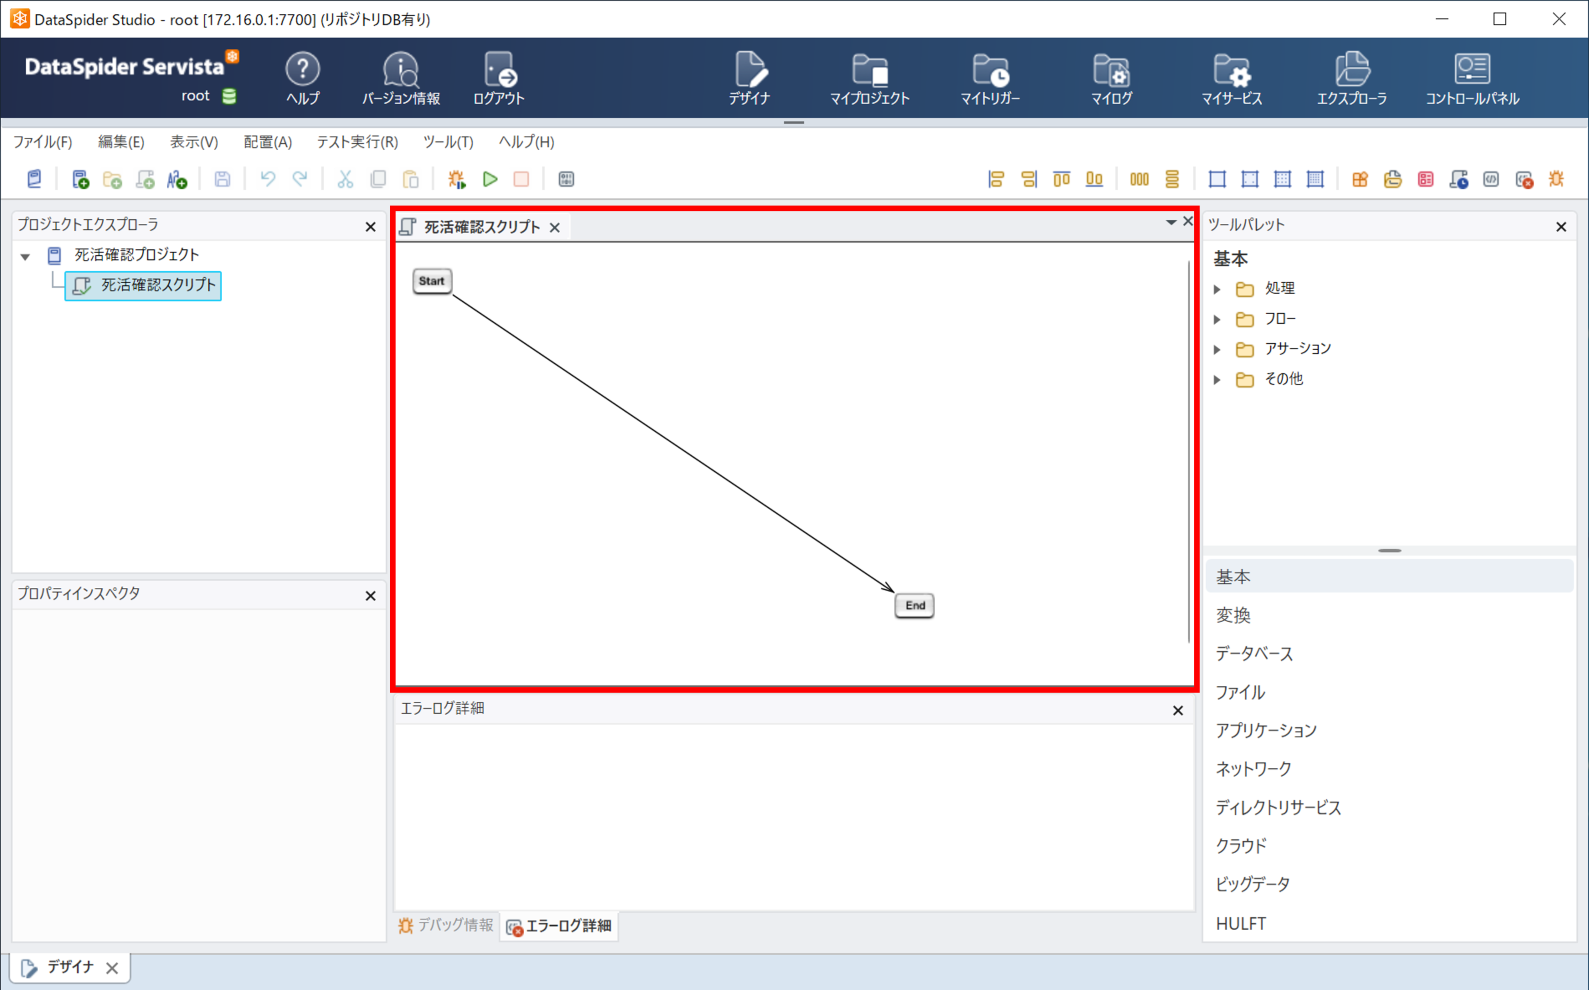Click the densest grid display icon
The width and height of the screenshot is (1589, 990).
pyautogui.click(x=1315, y=179)
